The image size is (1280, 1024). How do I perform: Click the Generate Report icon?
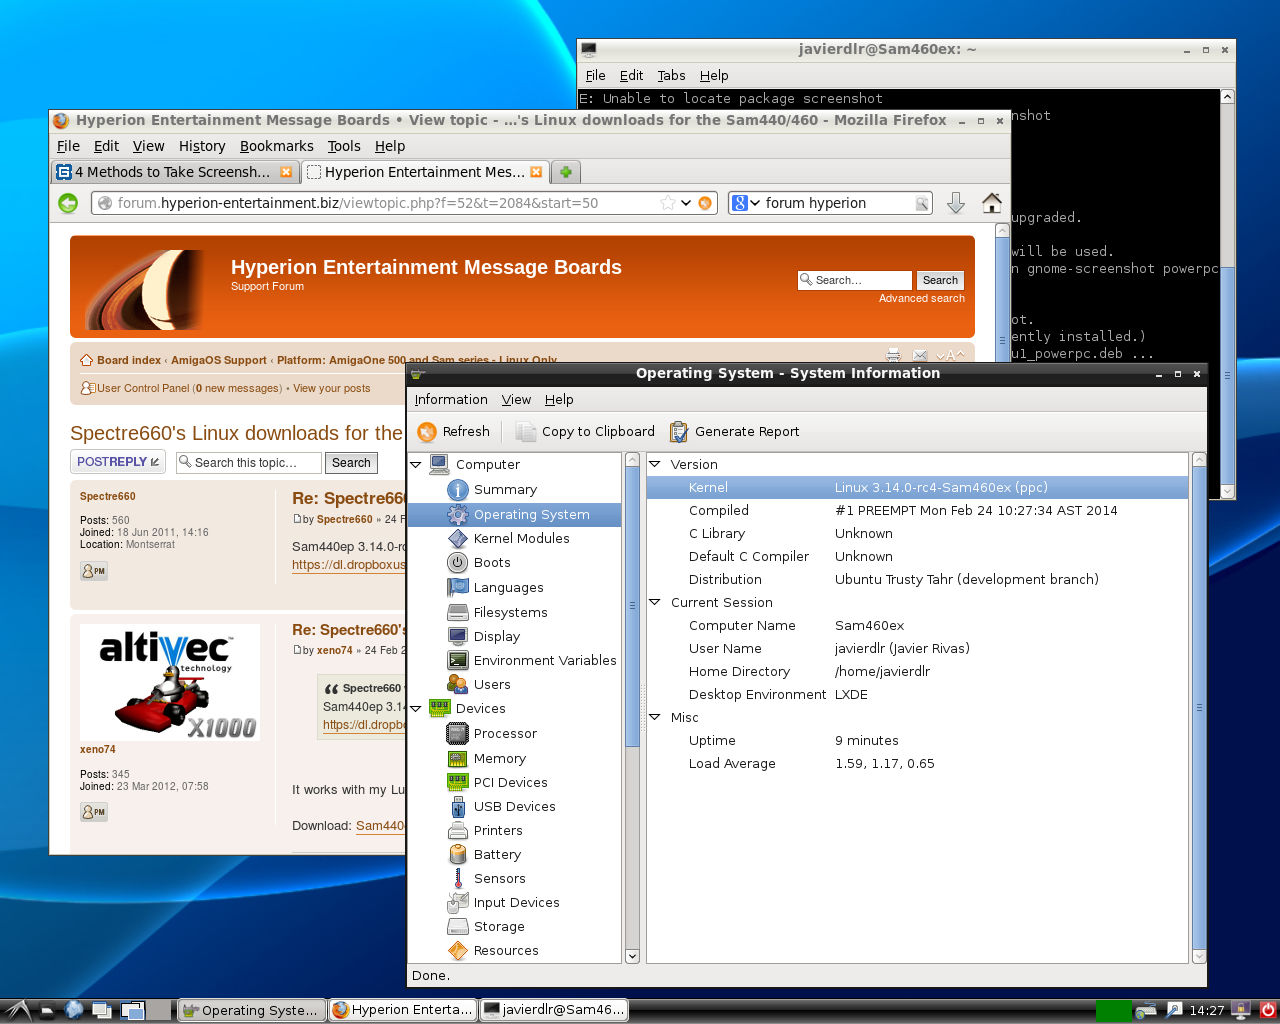[x=679, y=432]
